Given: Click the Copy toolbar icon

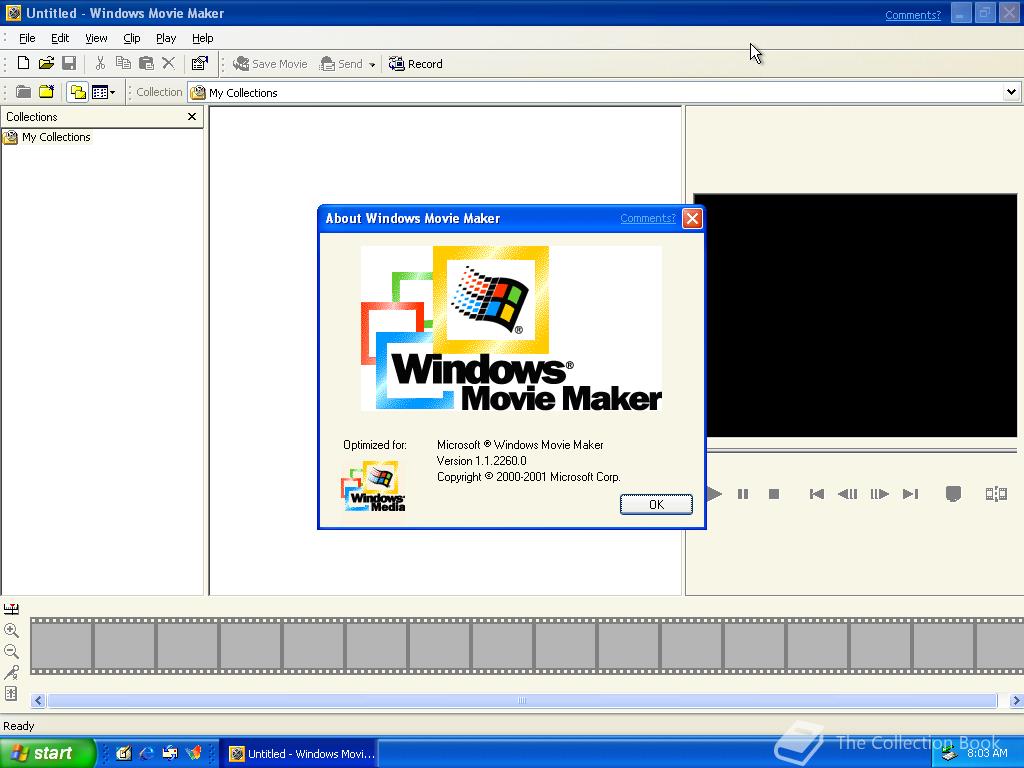Looking at the screenshot, I should click(x=123, y=63).
